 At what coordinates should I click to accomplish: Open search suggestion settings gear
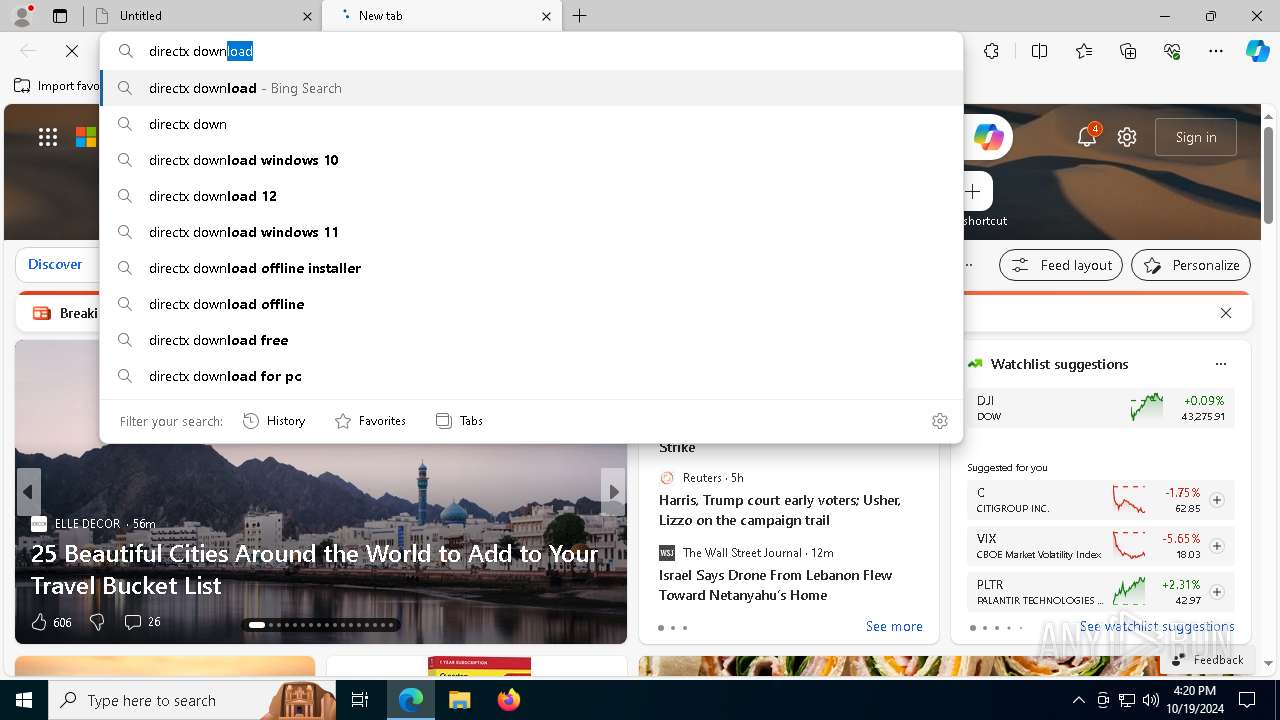(x=939, y=421)
